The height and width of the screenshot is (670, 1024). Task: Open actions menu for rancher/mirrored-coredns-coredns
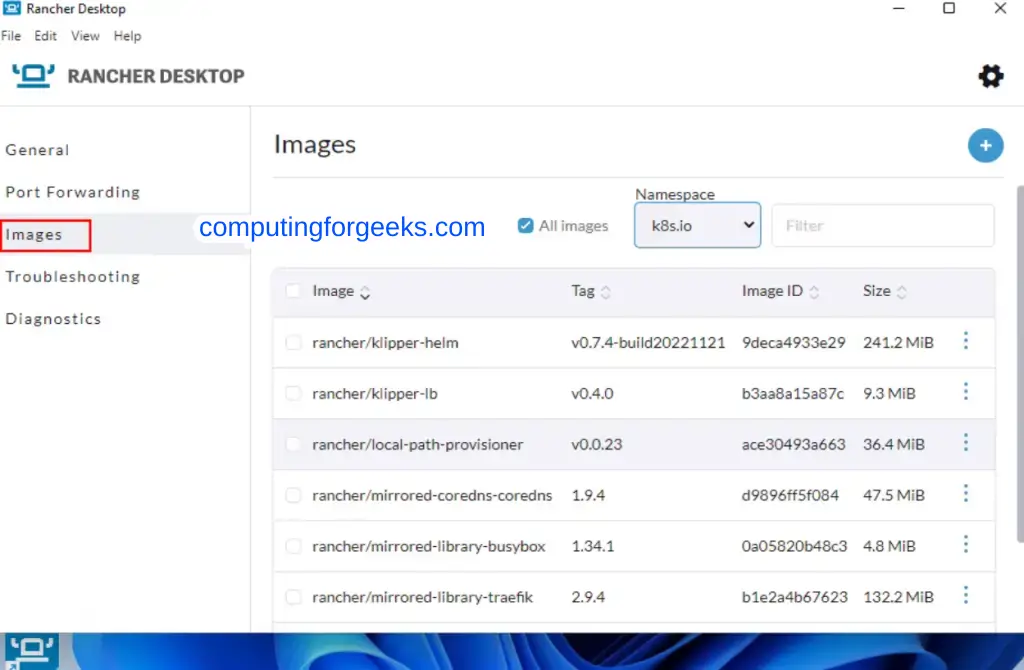(x=965, y=494)
